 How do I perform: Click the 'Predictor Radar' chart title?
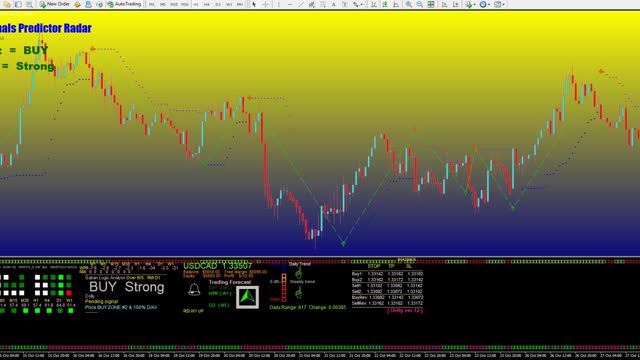coord(55,28)
